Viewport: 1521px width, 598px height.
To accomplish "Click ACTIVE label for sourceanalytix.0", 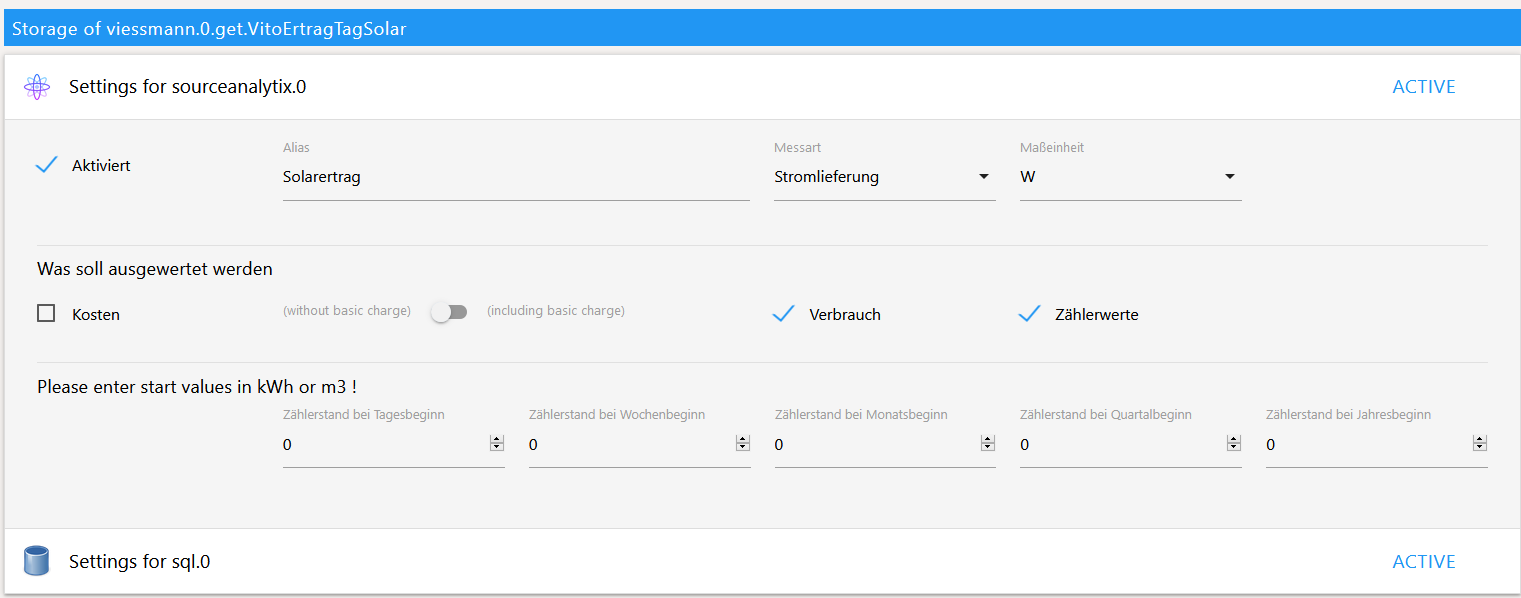I will (x=1424, y=87).
